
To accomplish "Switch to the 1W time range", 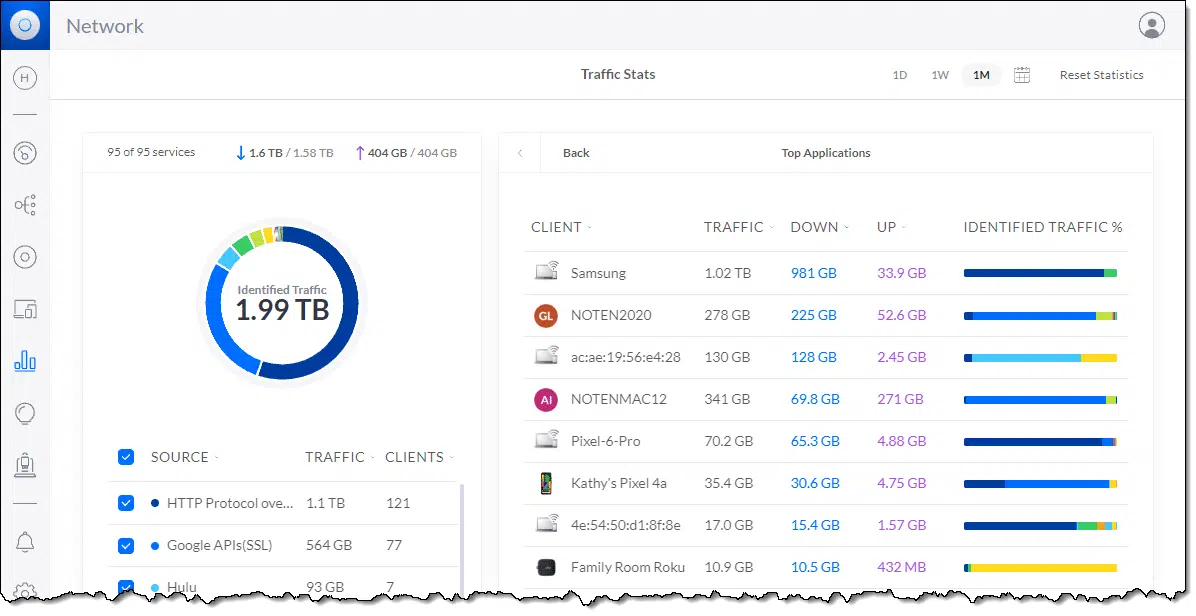I will click(x=939, y=75).
